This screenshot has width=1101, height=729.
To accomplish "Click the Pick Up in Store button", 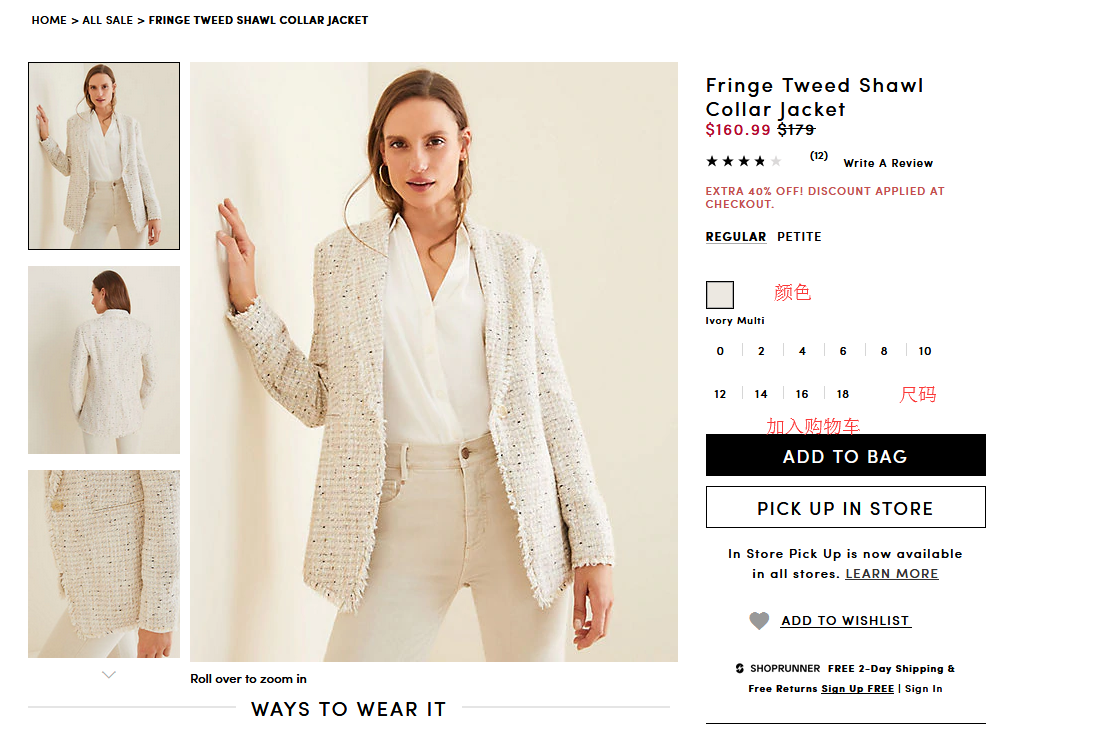I will [x=845, y=507].
